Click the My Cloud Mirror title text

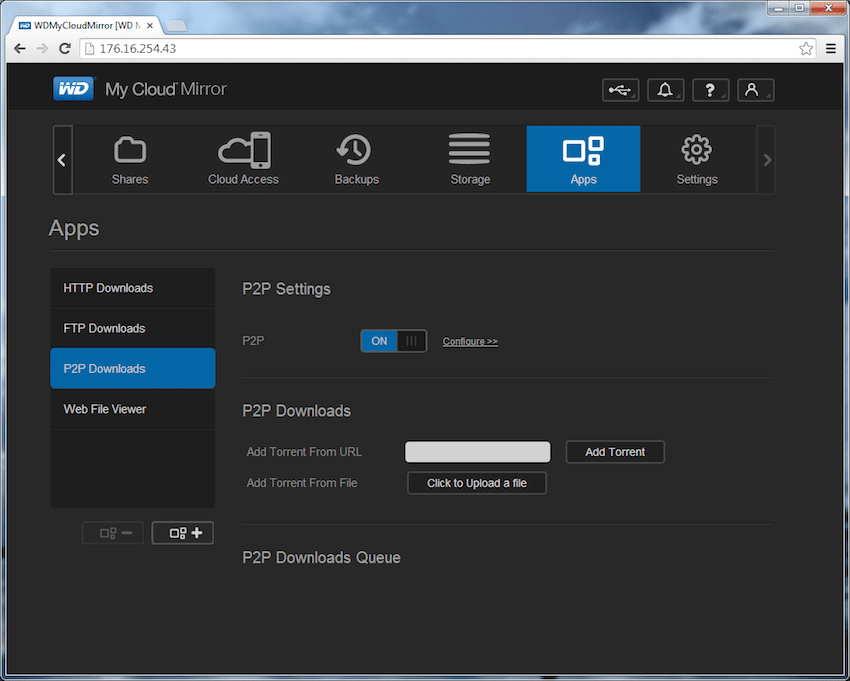[166, 89]
